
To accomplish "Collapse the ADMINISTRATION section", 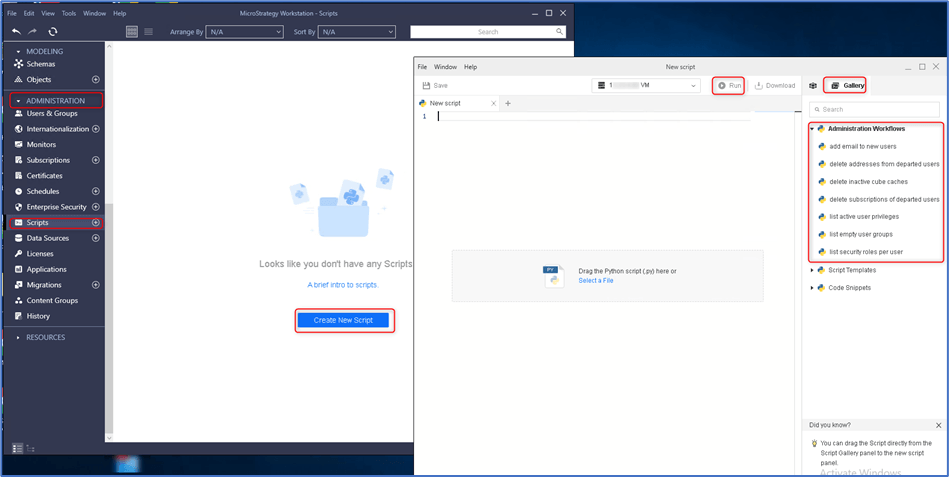I will tap(19, 100).
